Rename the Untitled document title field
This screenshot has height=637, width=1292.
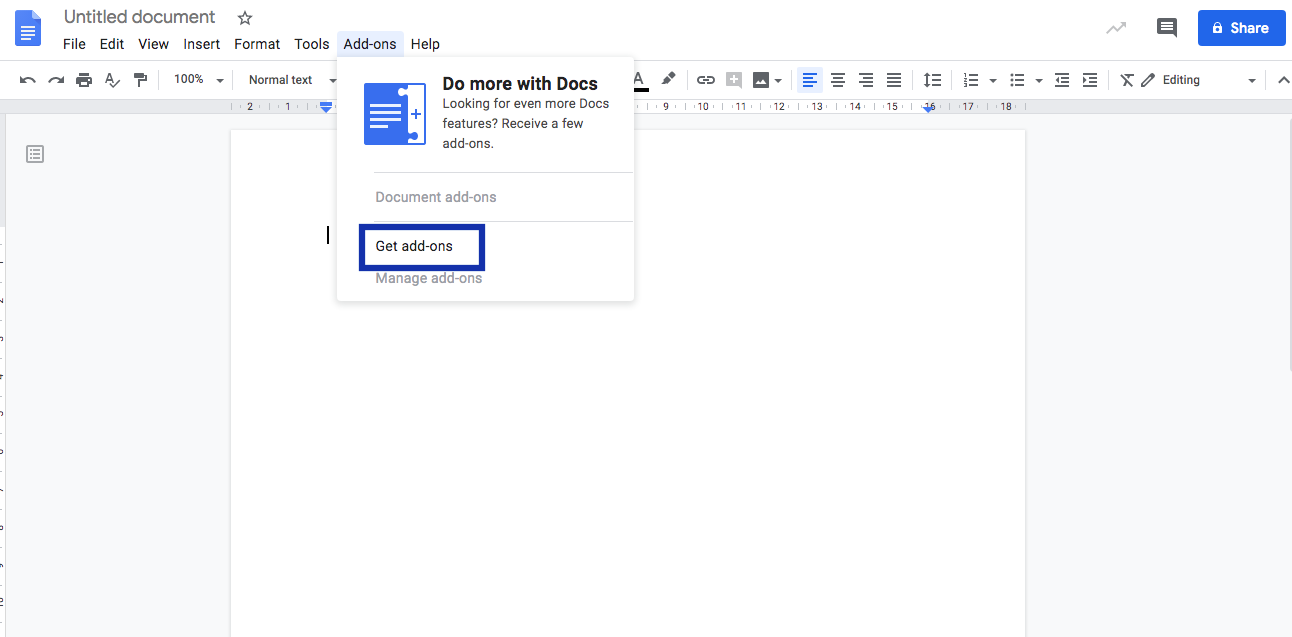coord(139,17)
